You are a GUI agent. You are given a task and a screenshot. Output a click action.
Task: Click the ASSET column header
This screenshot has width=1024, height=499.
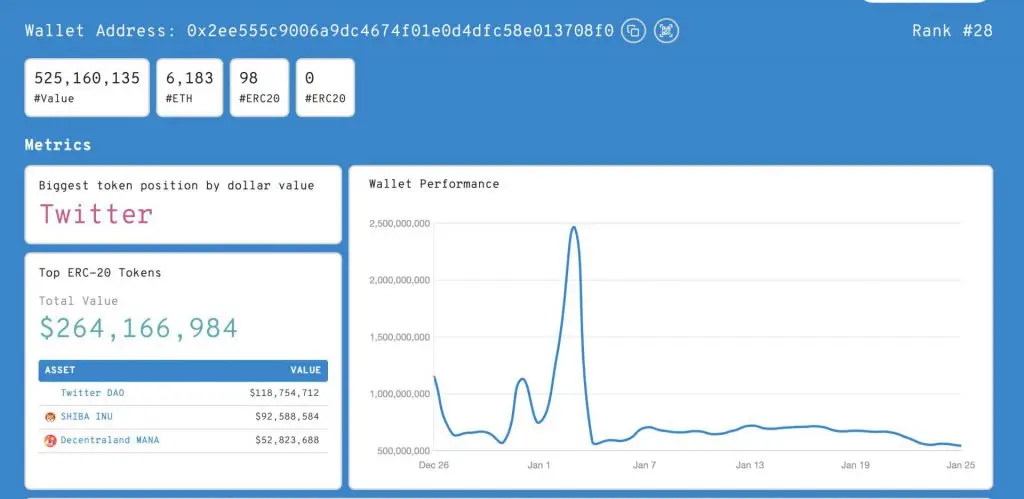point(60,370)
